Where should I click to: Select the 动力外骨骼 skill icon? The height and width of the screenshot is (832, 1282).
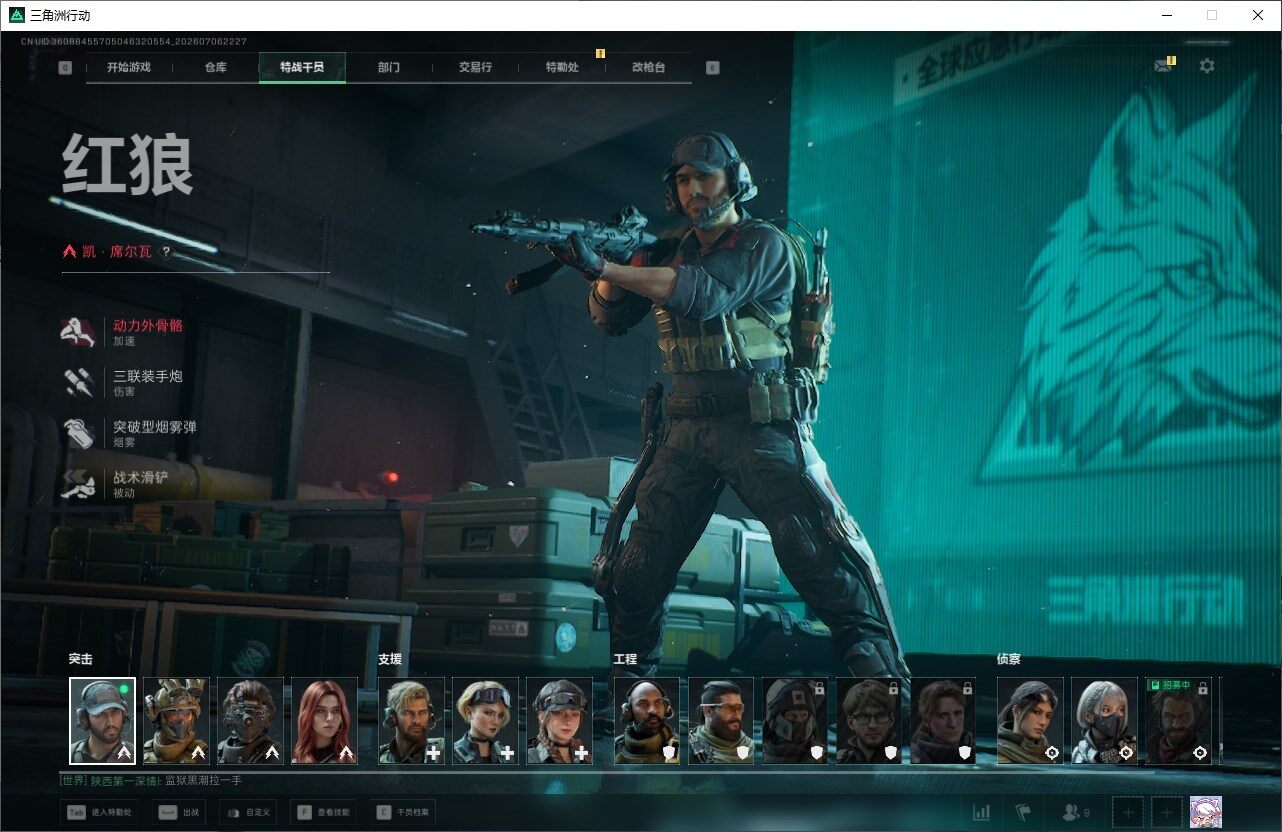77,332
